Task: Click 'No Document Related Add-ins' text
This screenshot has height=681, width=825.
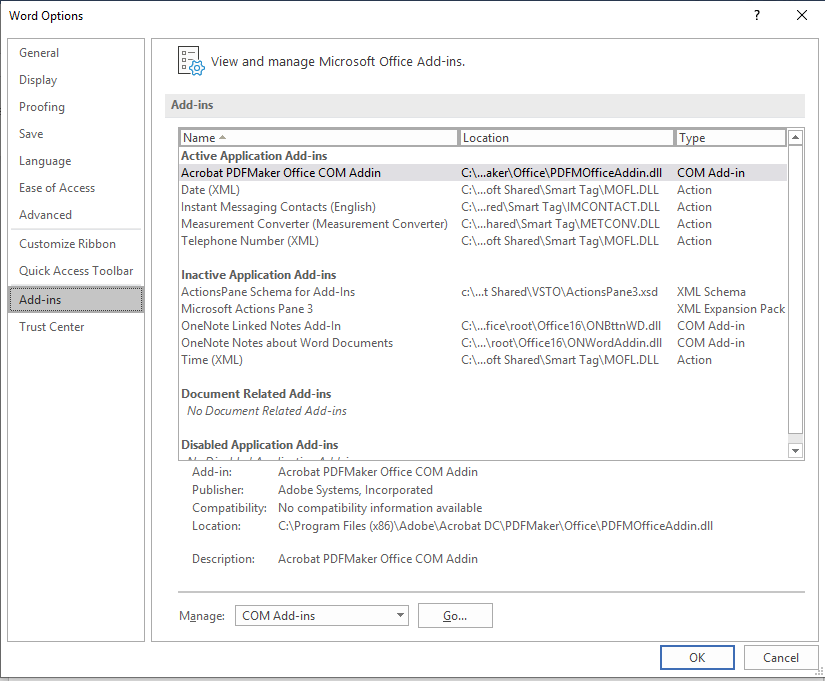Action: tap(267, 411)
